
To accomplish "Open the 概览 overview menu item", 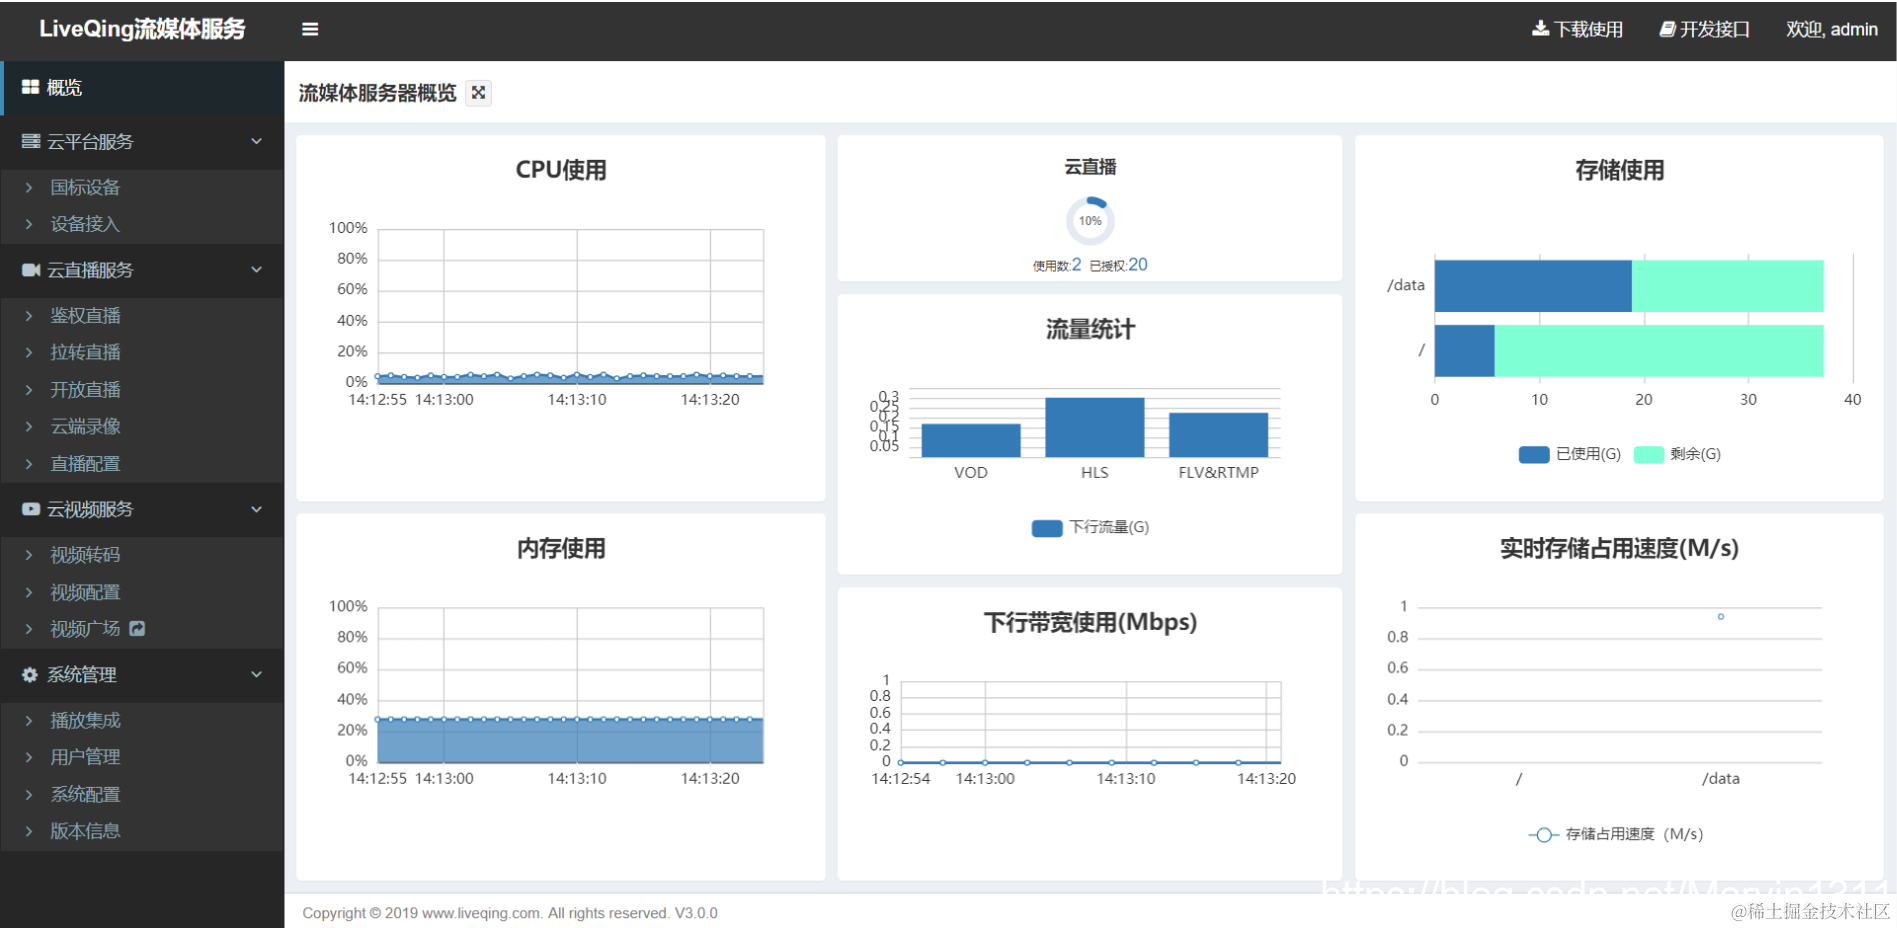I will point(142,88).
